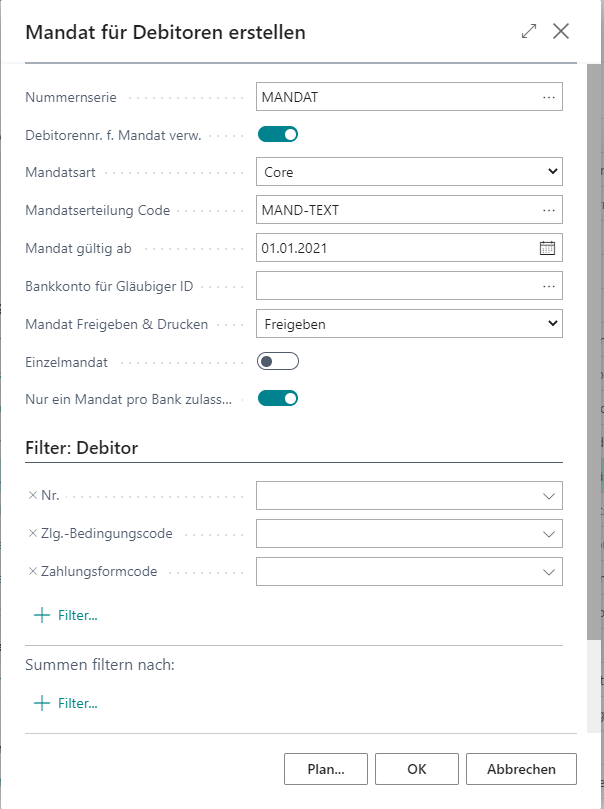Open the calendar picker for Mandat gültig ab

[548, 245]
